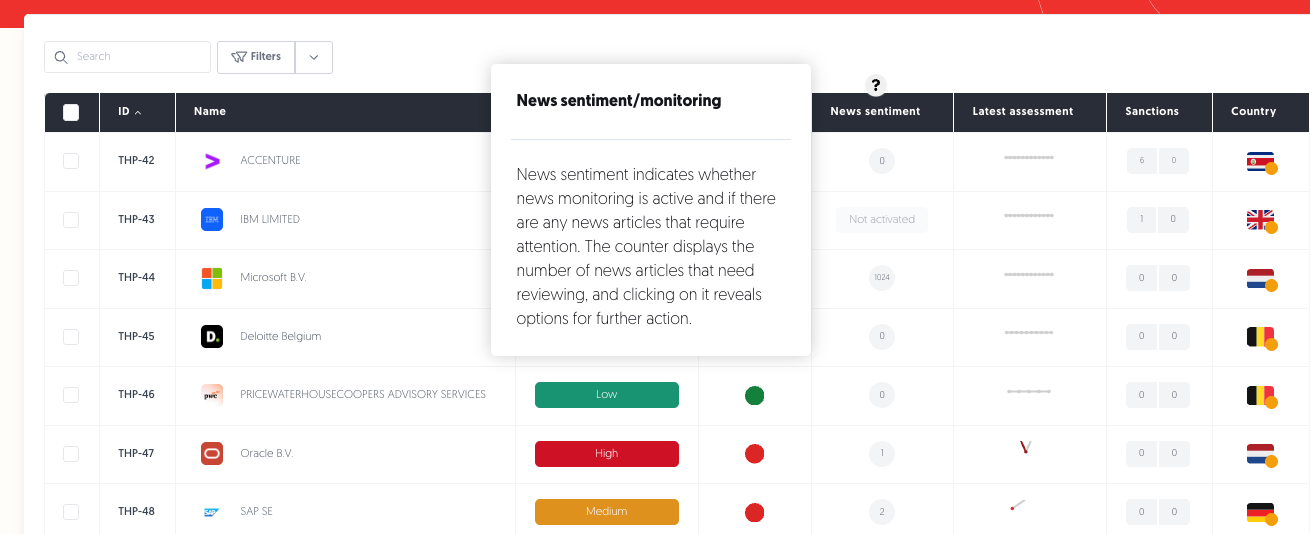Image resolution: width=1310 pixels, height=534 pixels.
Task: Check the checkbox for row THP-42
Action: 71,161
